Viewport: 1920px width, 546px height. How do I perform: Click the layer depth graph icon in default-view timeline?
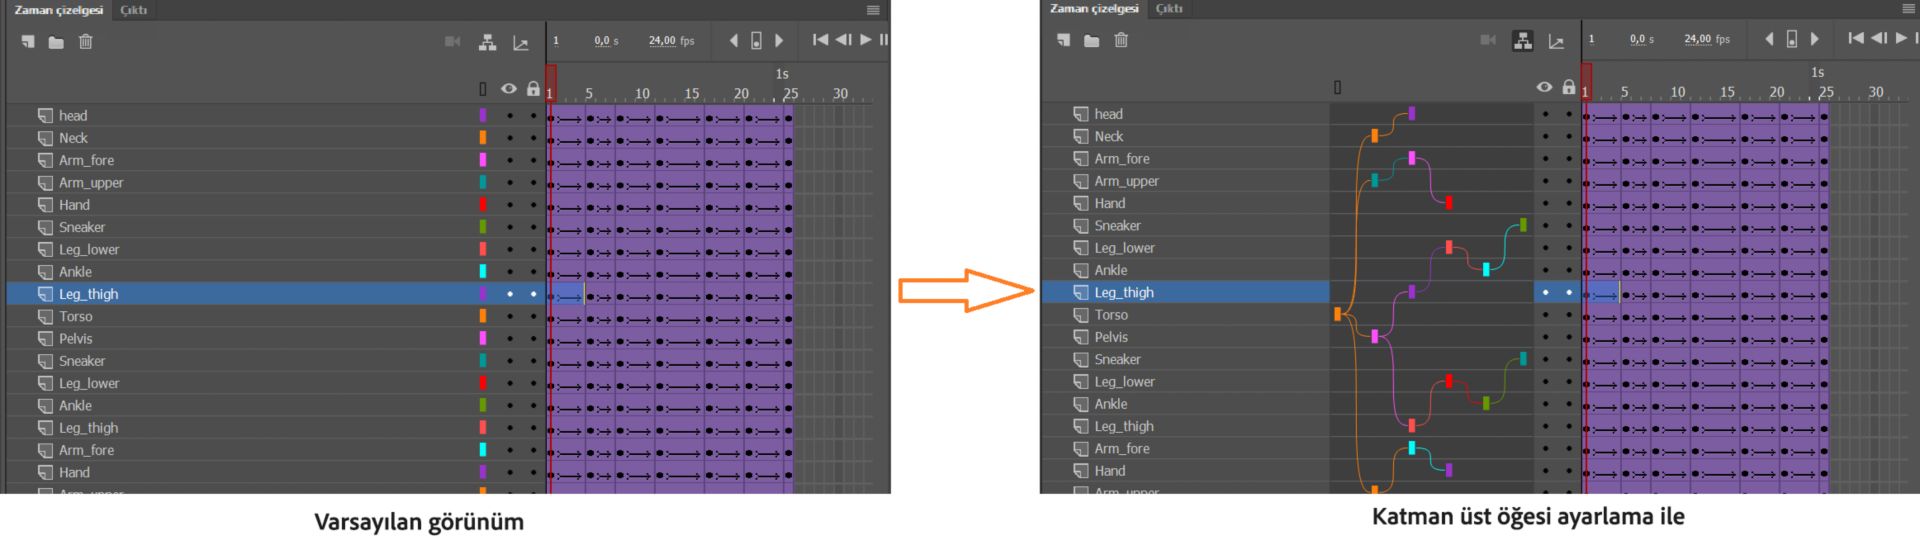520,43
